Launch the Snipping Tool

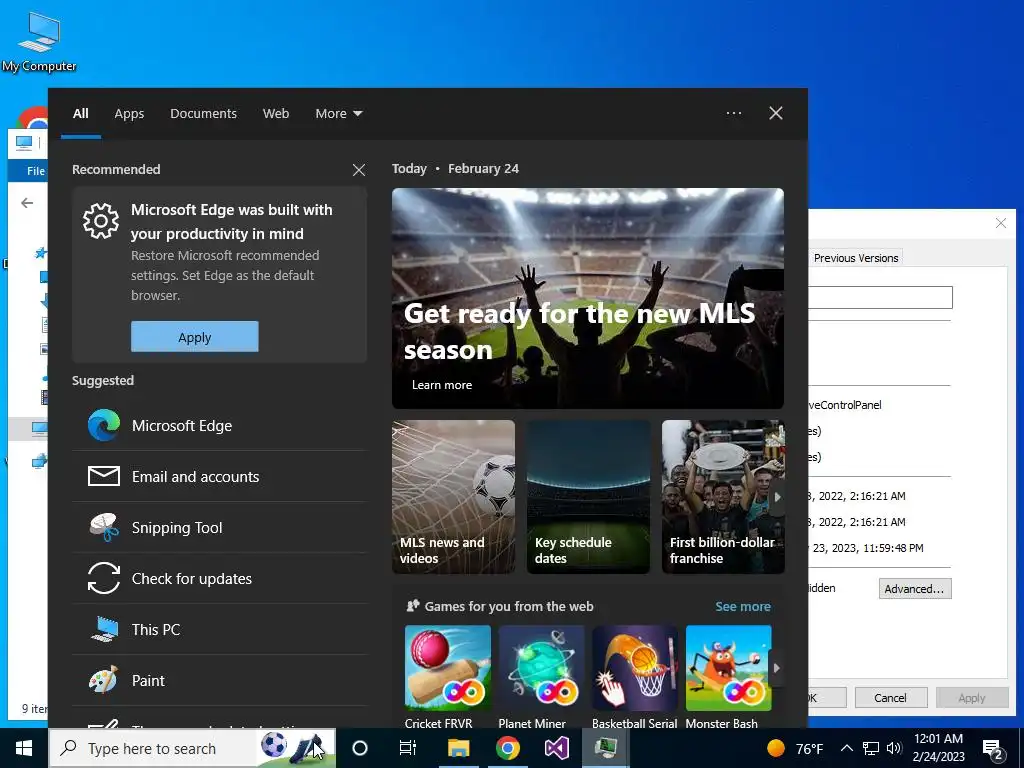pyautogui.click(x=219, y=528)
